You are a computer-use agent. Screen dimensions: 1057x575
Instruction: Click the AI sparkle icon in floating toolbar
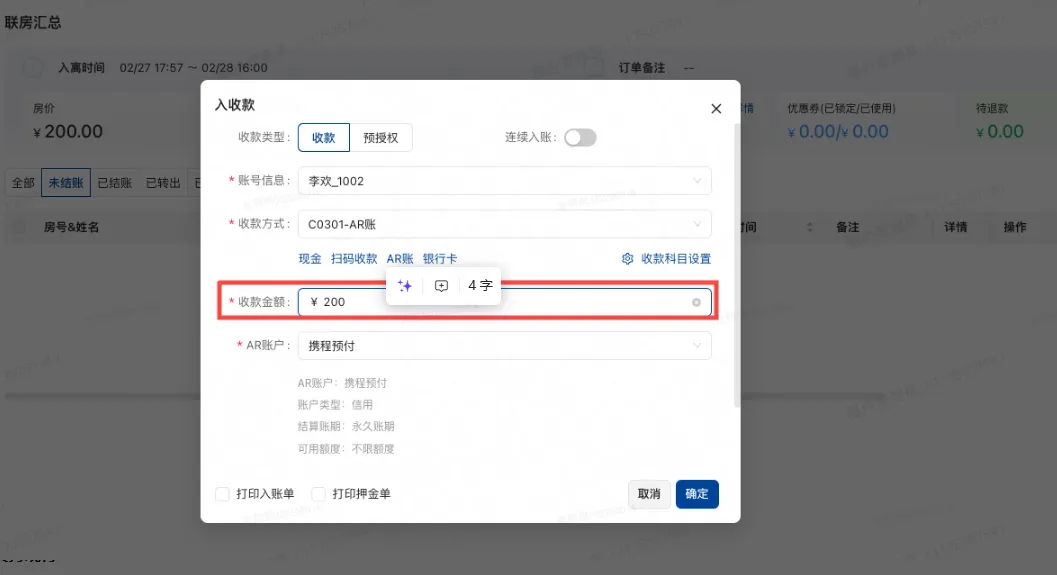pyautogui.click(x=404, y=286)
